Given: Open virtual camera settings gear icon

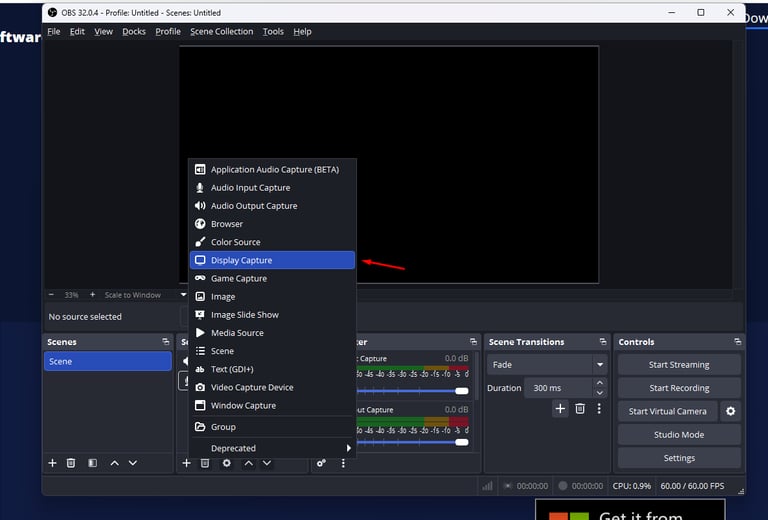Looking at the screenshot, I should click(731, 411).
